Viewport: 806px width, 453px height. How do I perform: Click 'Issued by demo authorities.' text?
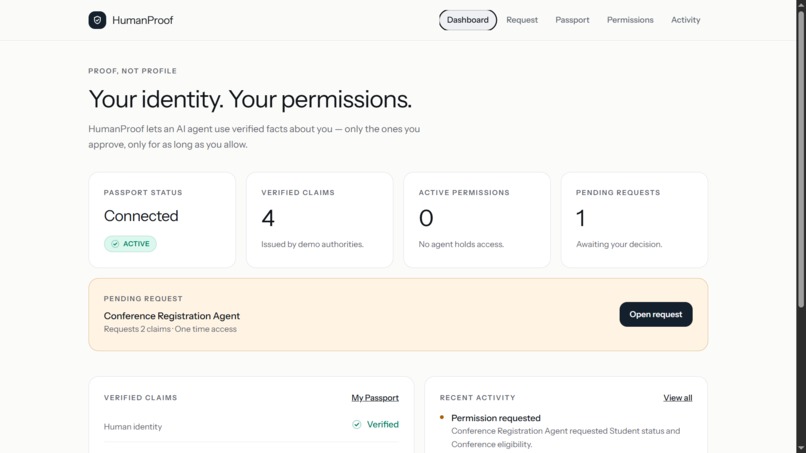pos(313,244)
